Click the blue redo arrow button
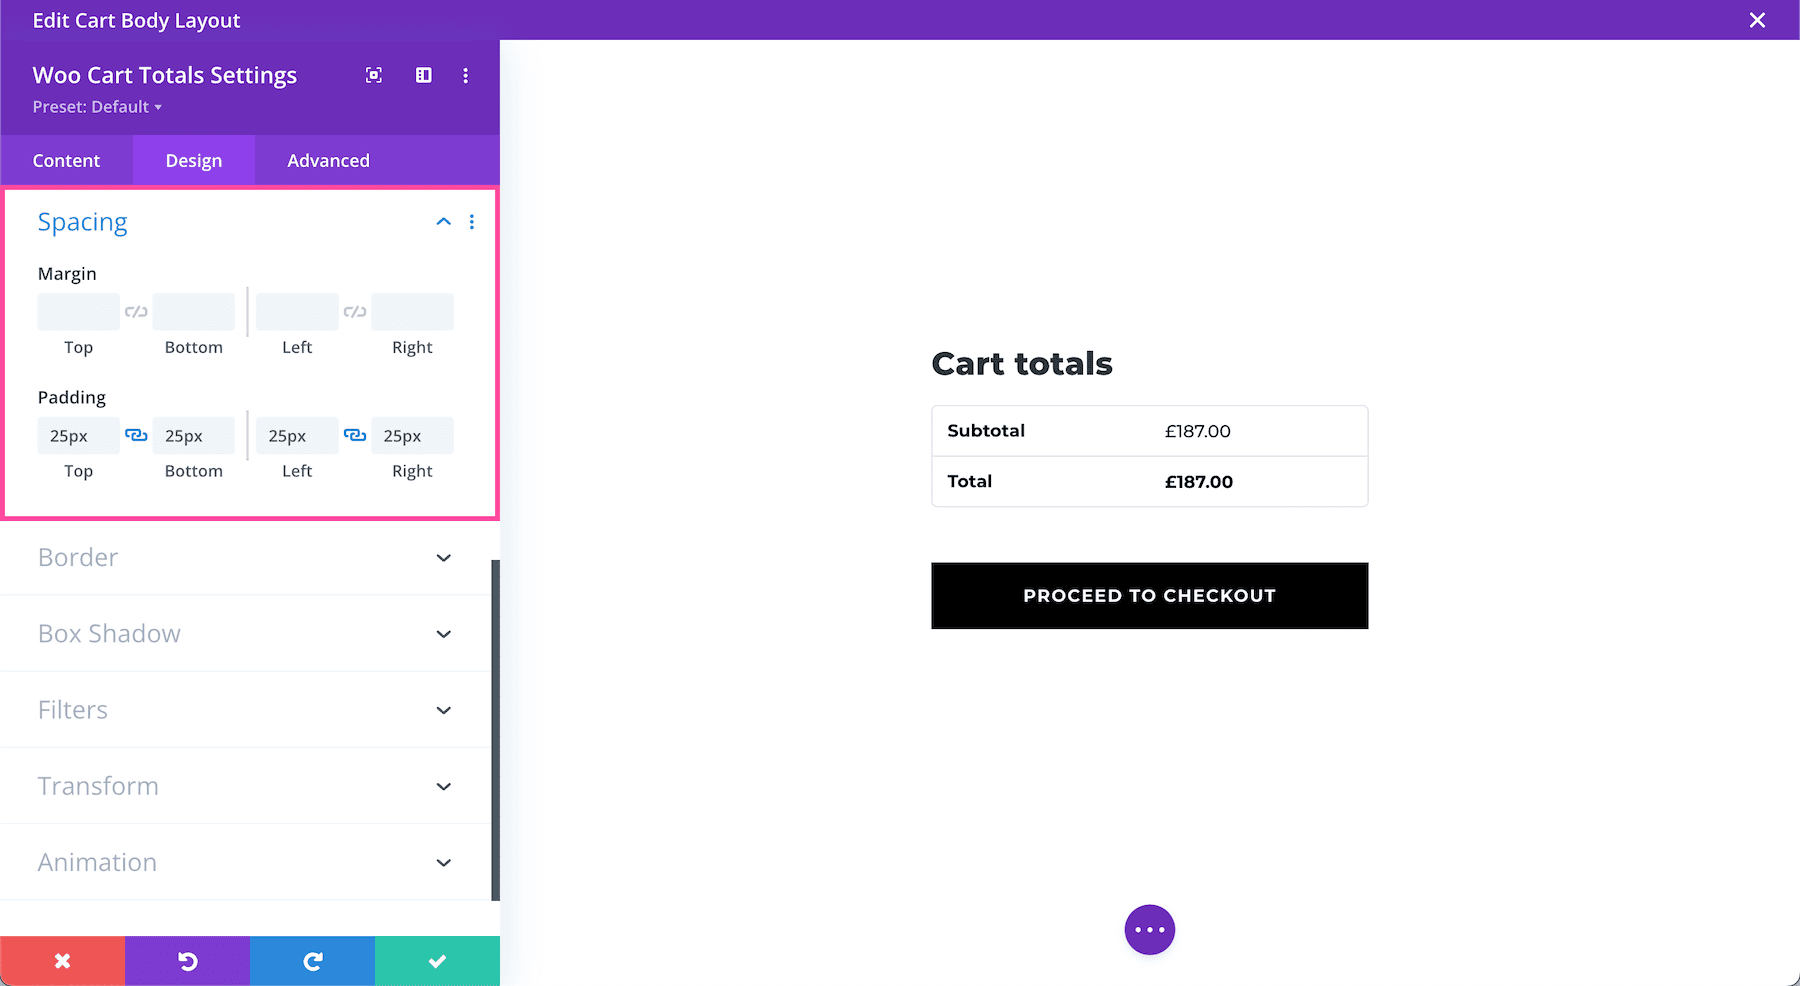The height and width of the screenshot is (986, 1800). coord(312,961)
